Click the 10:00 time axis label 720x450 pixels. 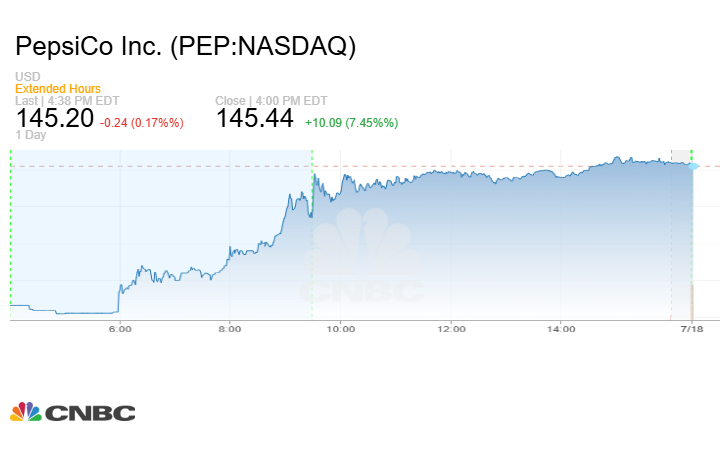tap(341, 327)
